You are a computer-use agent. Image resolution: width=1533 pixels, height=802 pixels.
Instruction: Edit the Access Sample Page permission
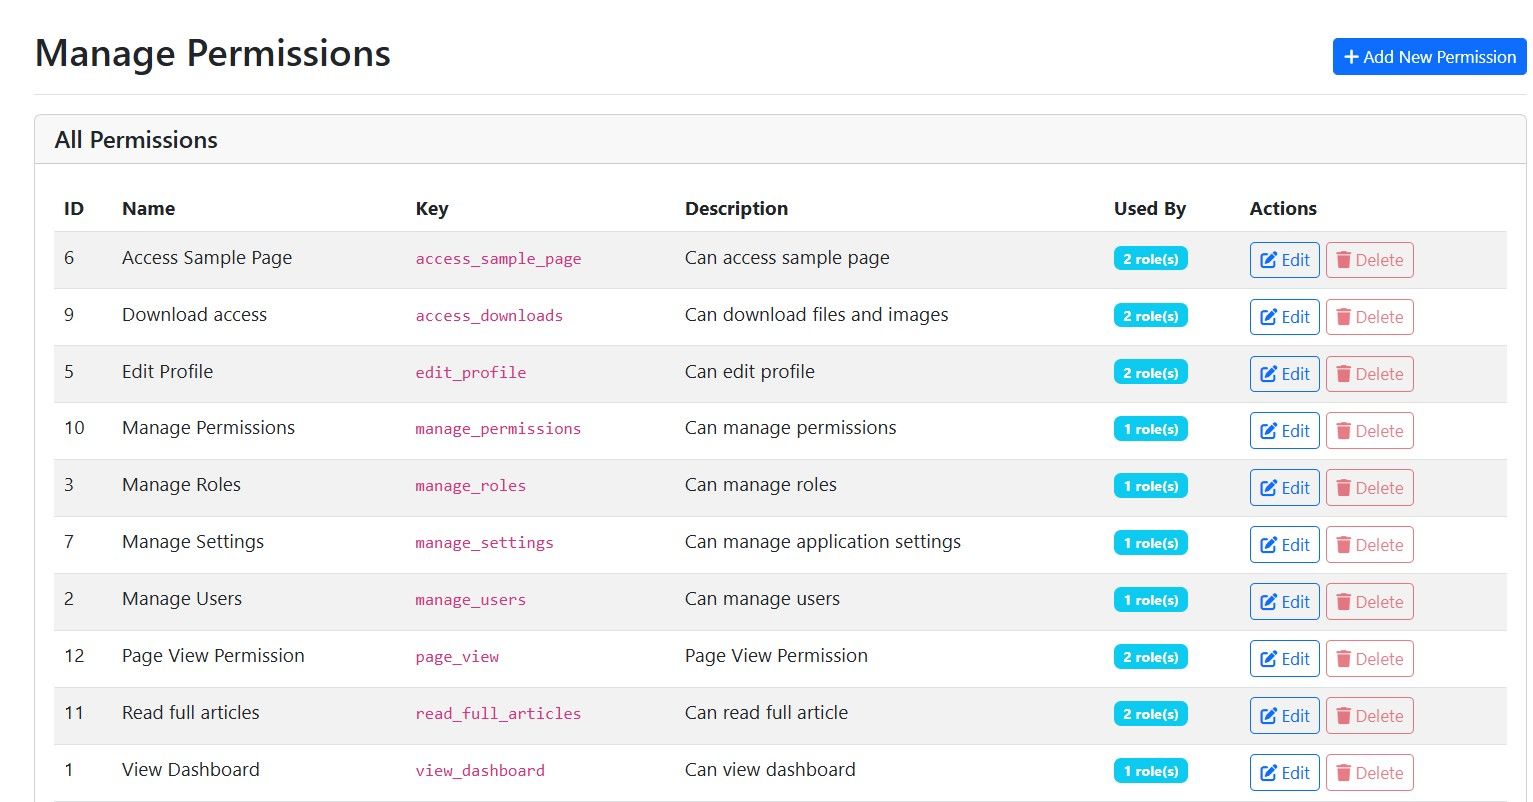1284,260
